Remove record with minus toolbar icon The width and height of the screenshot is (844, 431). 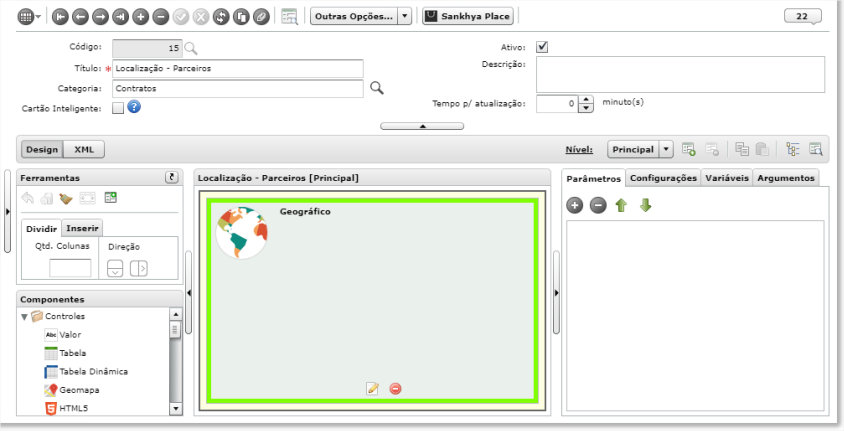(x=160, y=17)
